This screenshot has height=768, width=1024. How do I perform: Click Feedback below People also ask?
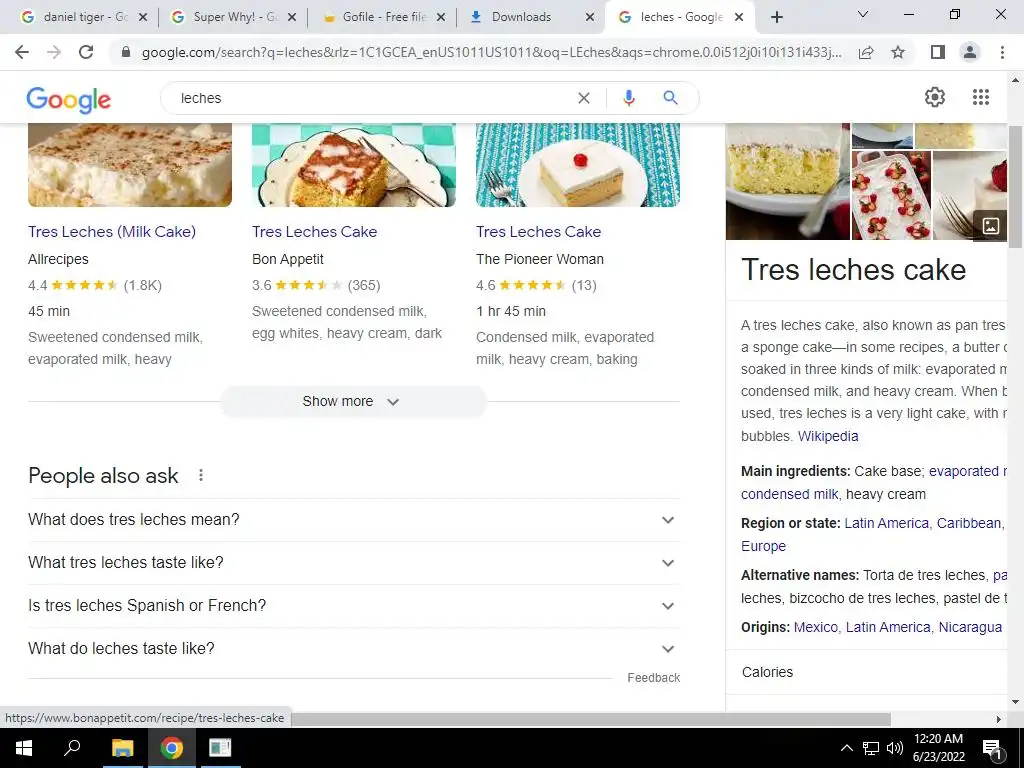tap(653, 678)
